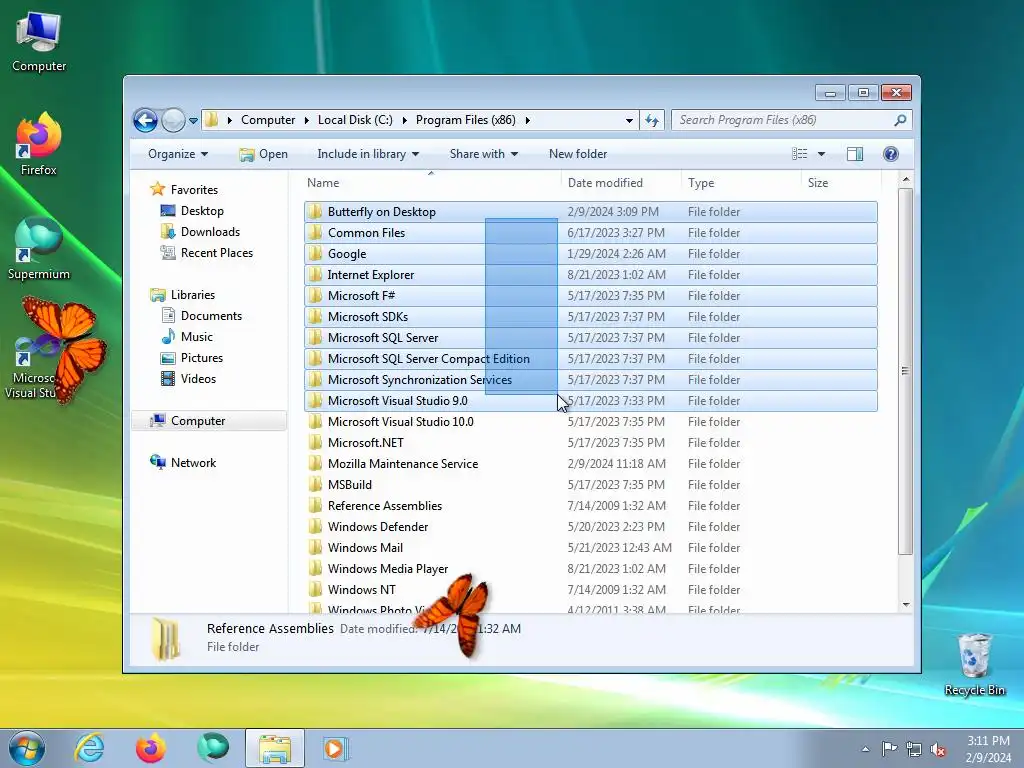Select the Windows NT folder icon

(315, 590)
